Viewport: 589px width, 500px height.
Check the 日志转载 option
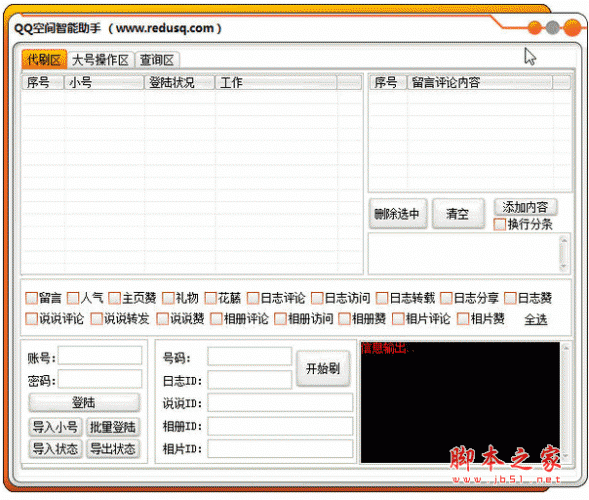pyautogui.click(x=382, y=298)
